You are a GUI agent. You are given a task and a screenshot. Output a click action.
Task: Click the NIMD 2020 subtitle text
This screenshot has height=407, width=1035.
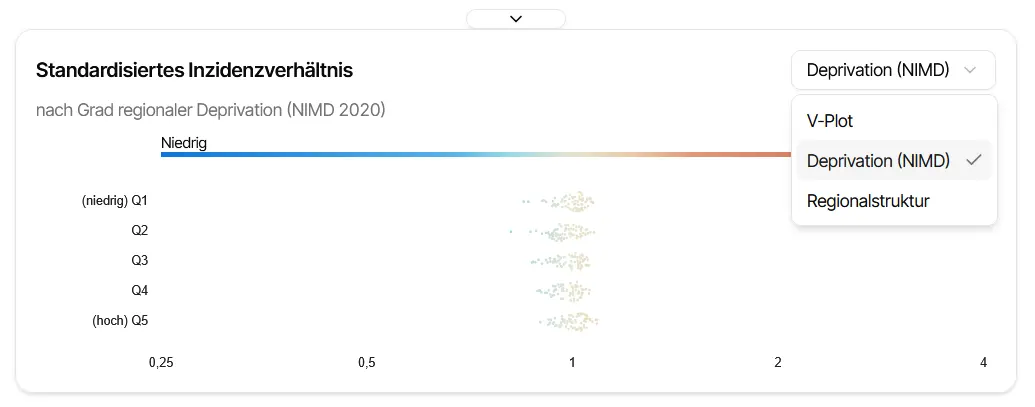tap(210, 109)
